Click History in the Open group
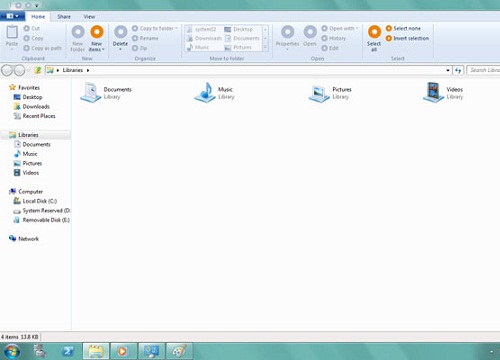500x360 pixels. 333,38
